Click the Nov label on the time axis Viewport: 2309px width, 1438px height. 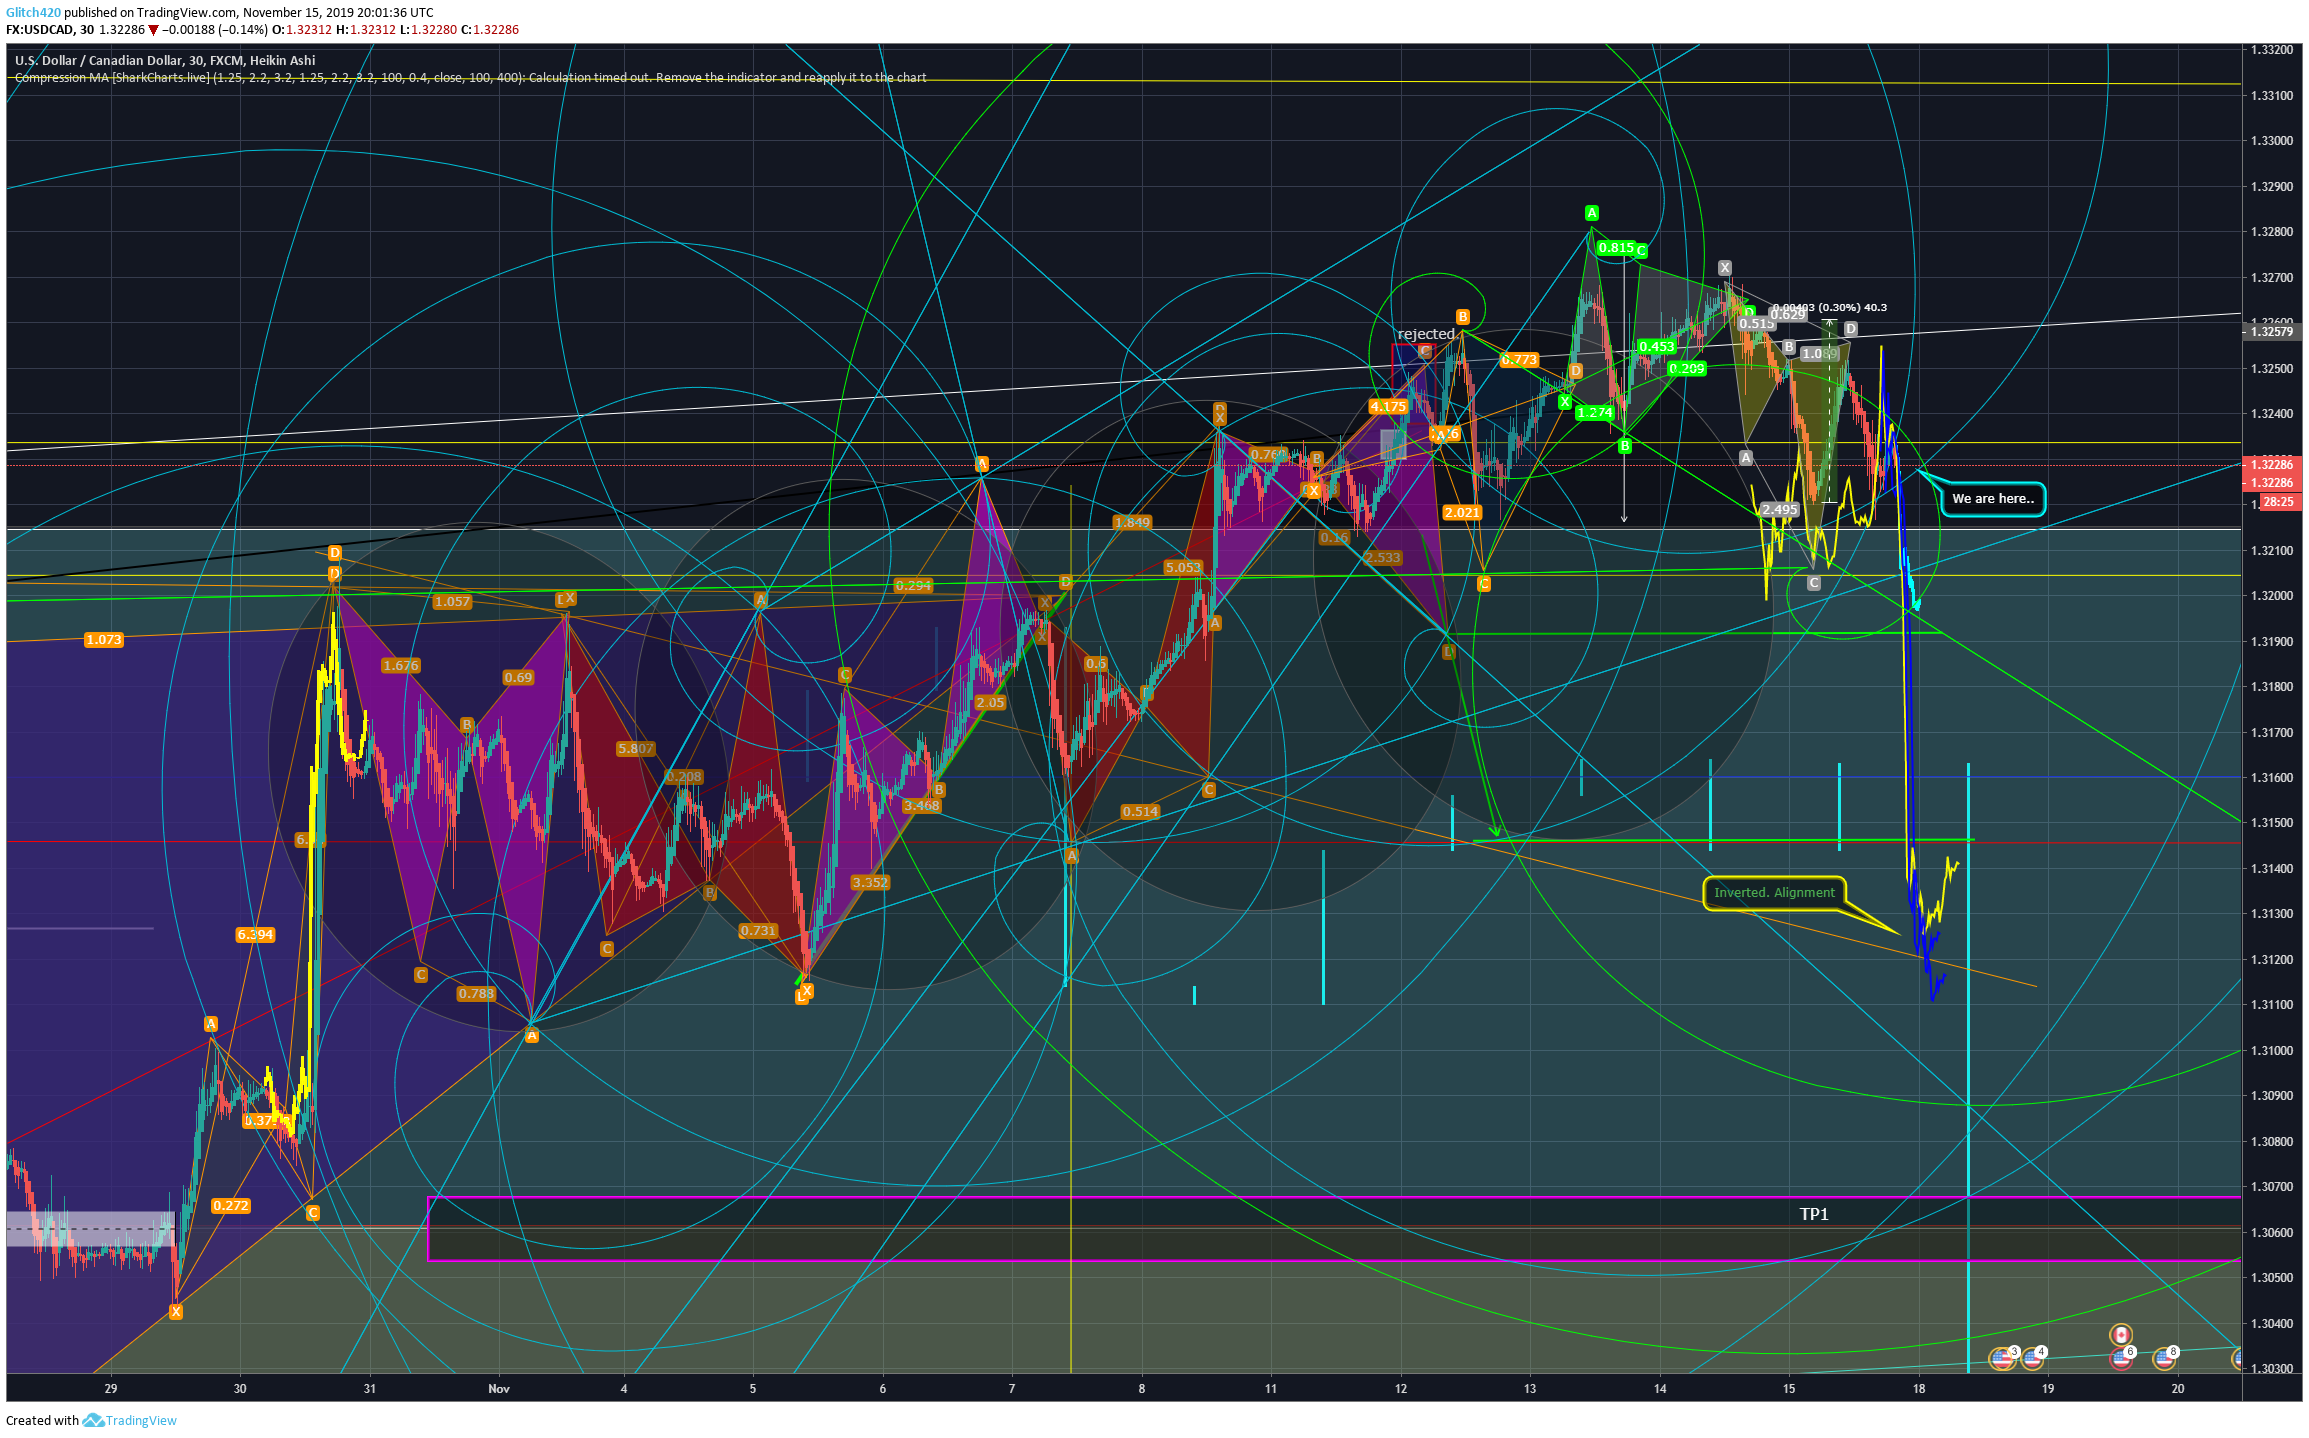click(499, 1389)
